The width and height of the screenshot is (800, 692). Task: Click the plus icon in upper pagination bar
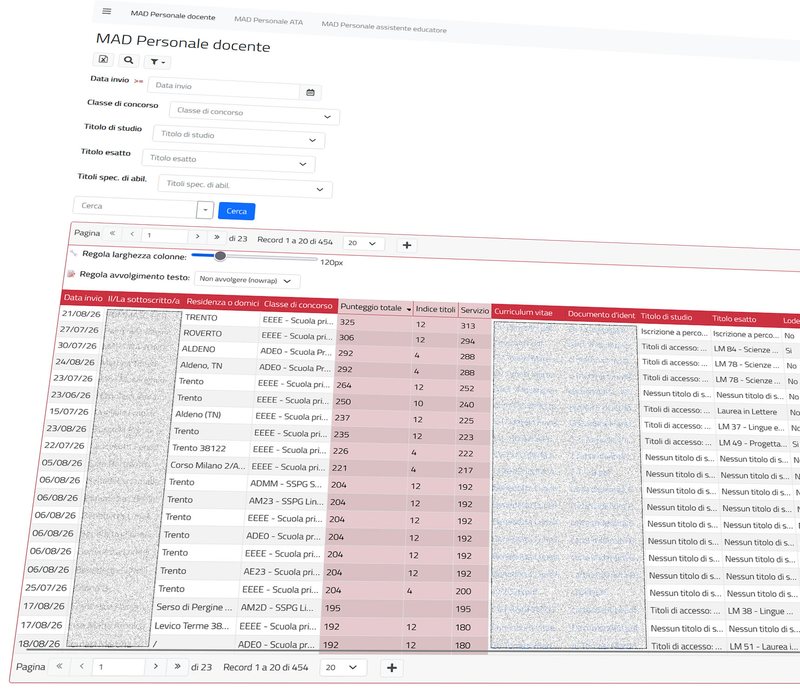click(407, 245)
